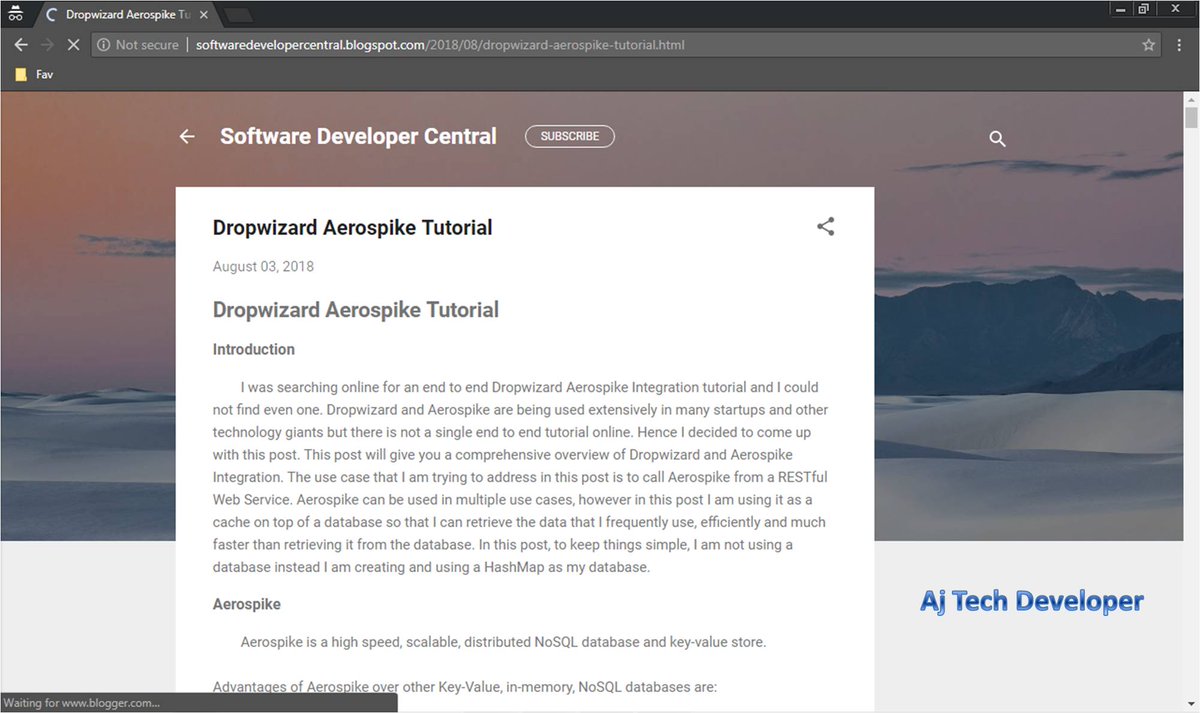Open the share icon next to the post title
Image resolution: width=1200 pixels, height=713 pixels.
click(825, 226)
